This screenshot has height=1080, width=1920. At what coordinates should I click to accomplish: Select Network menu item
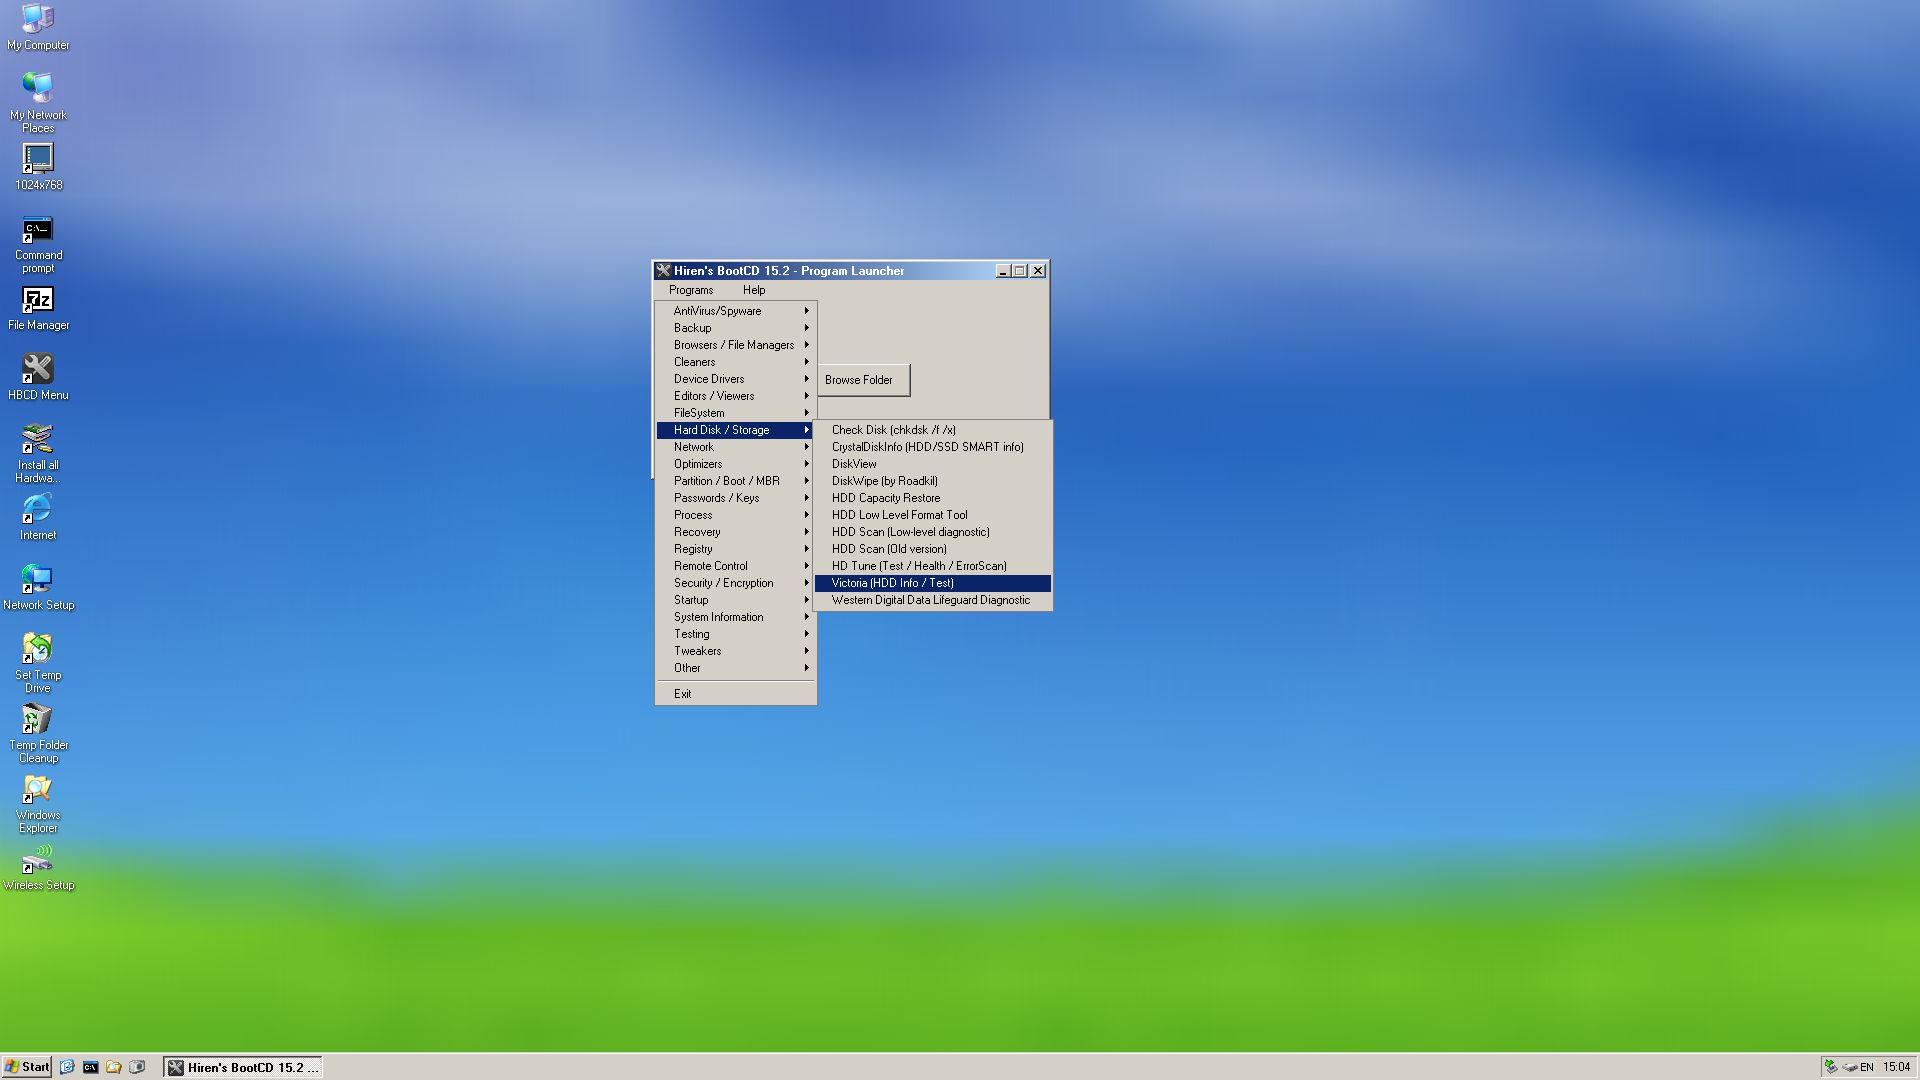[736, 447]
